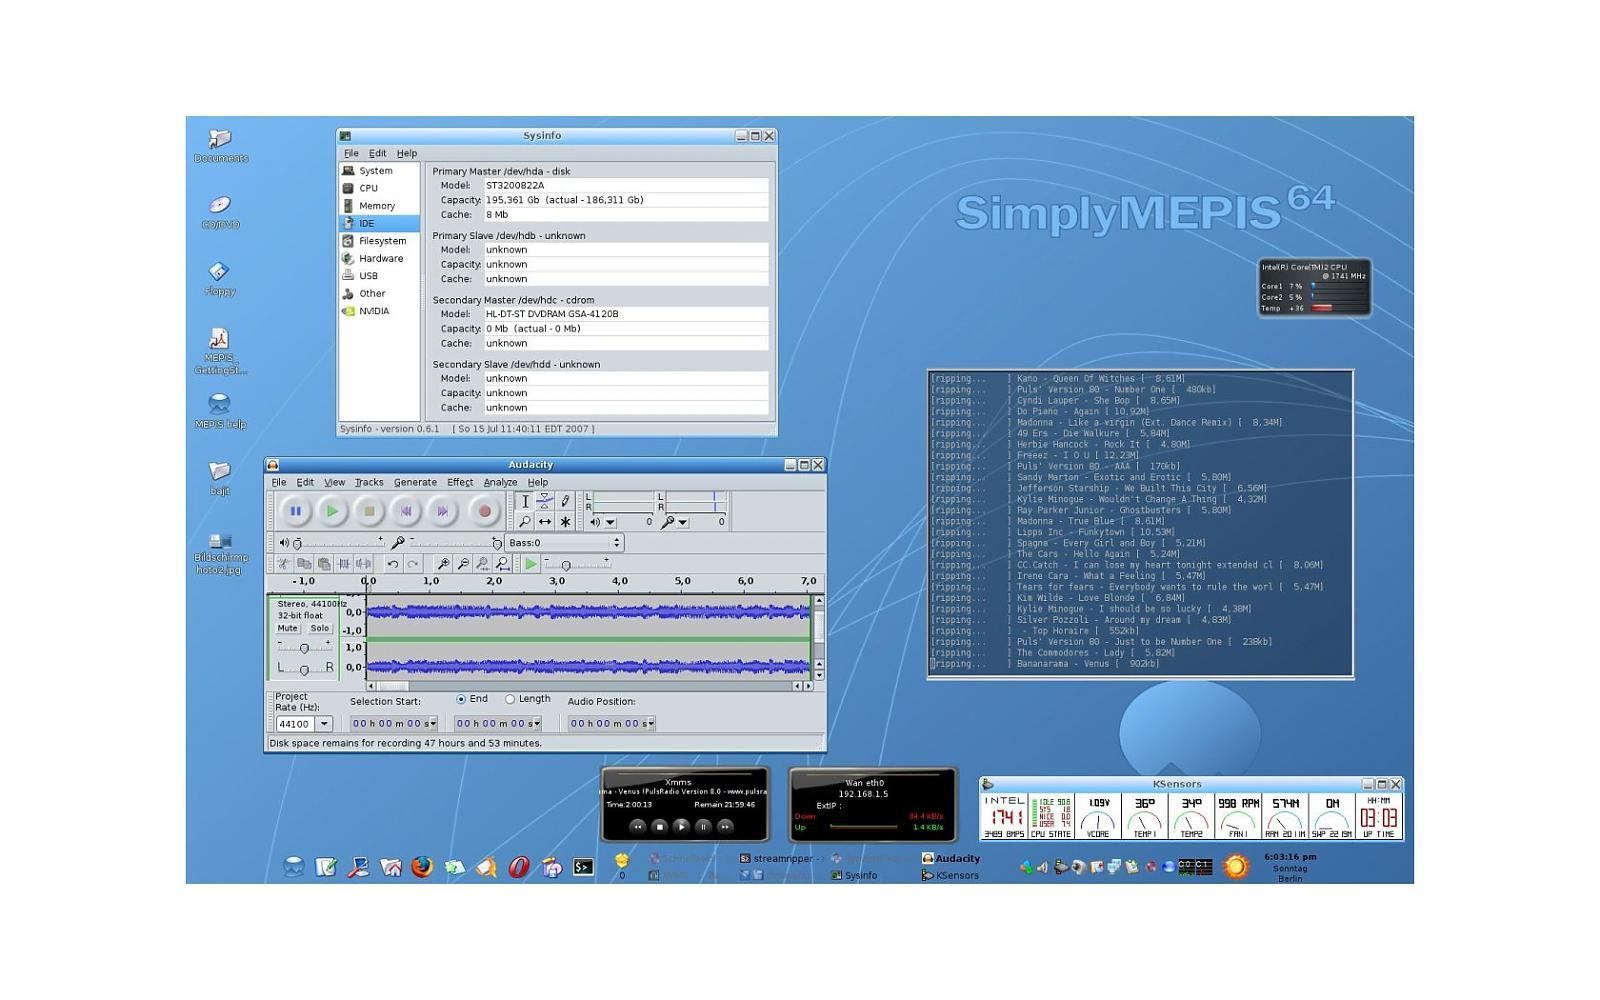Image resolution: width=1600 pixels, height=1000 pixels.
Task: Select System in Sysinfo sidebar
Action: (379, 171)
